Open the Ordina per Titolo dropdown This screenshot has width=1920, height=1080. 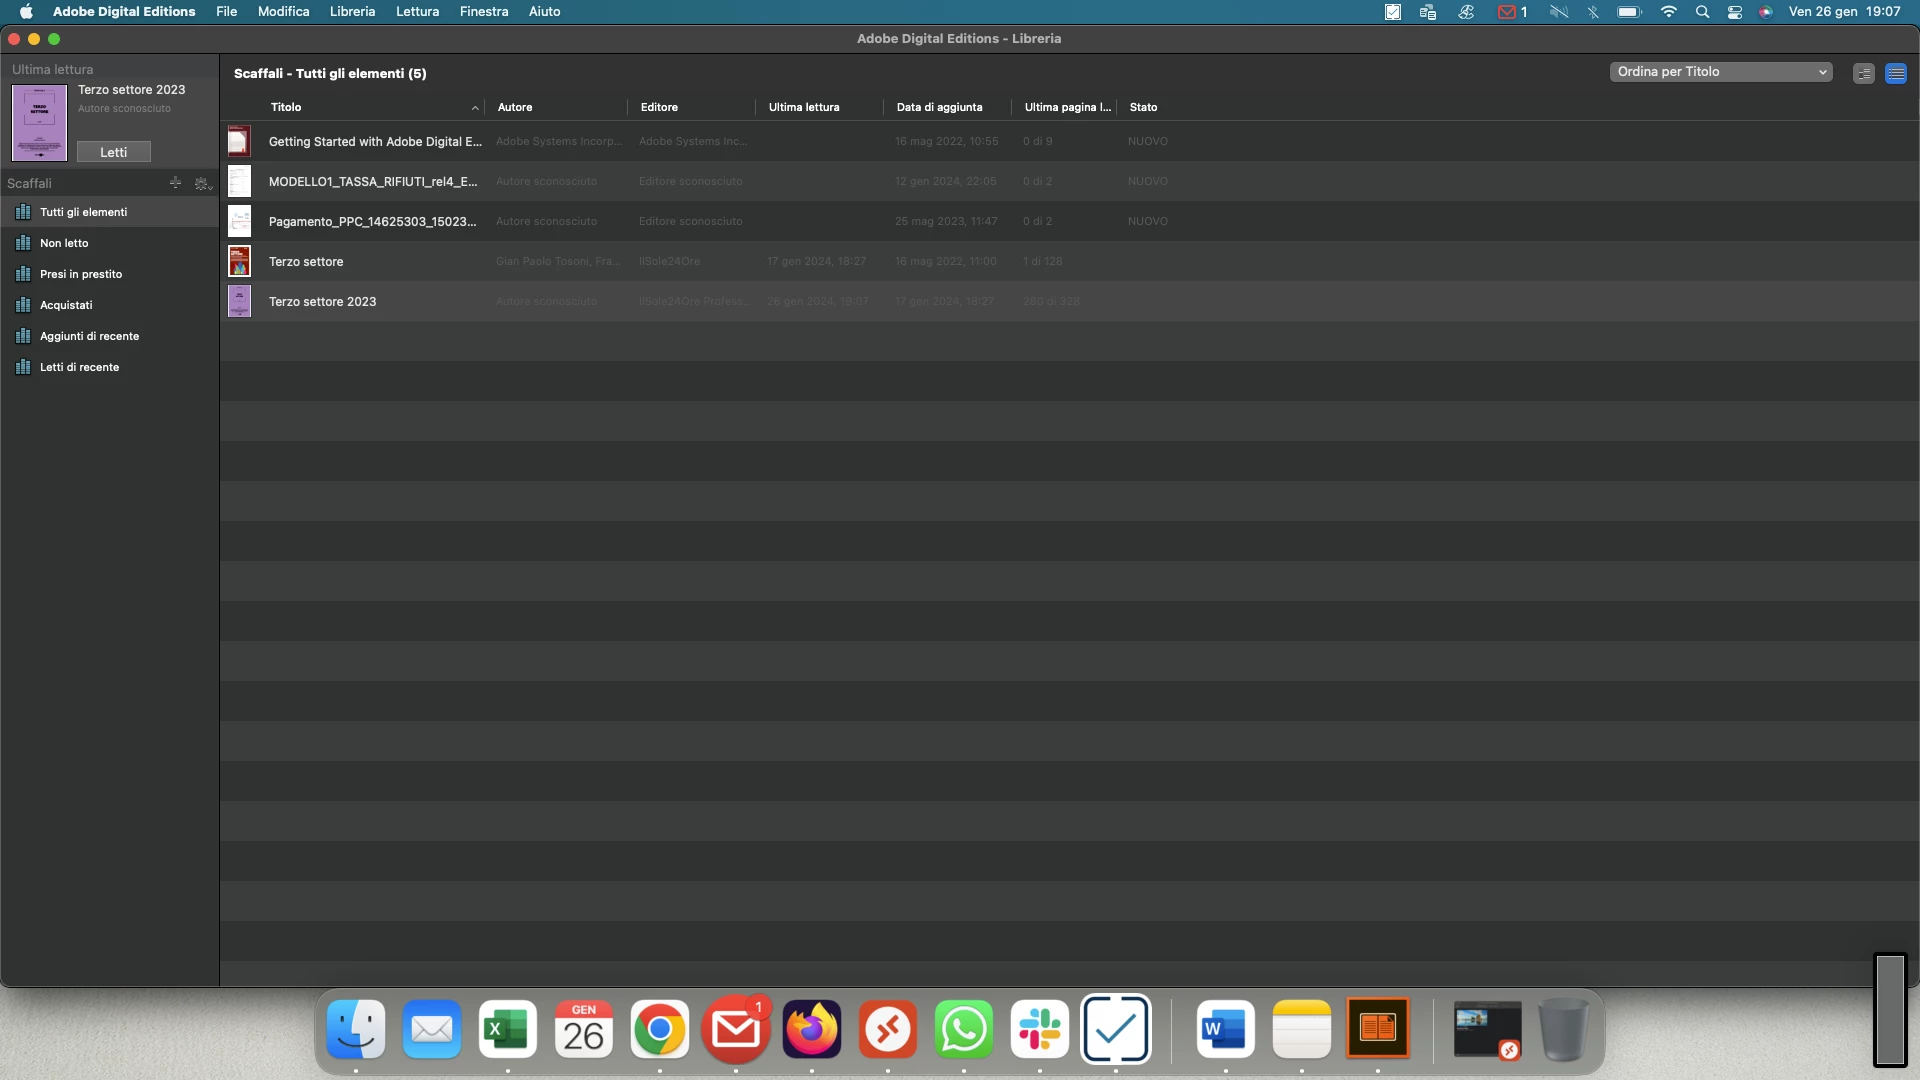tap(1721, 72)
